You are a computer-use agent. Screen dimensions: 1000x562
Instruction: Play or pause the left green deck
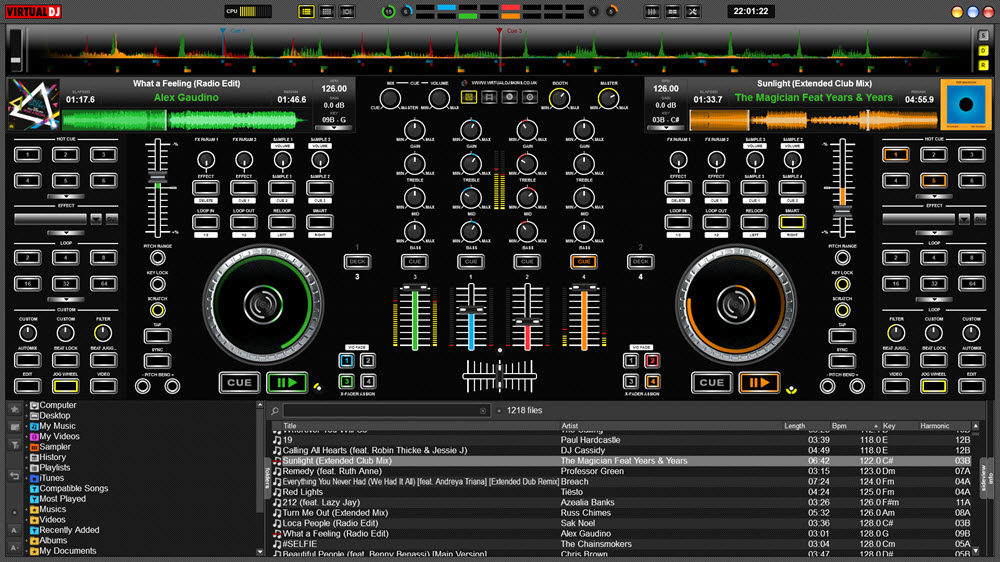pos(287,383)
